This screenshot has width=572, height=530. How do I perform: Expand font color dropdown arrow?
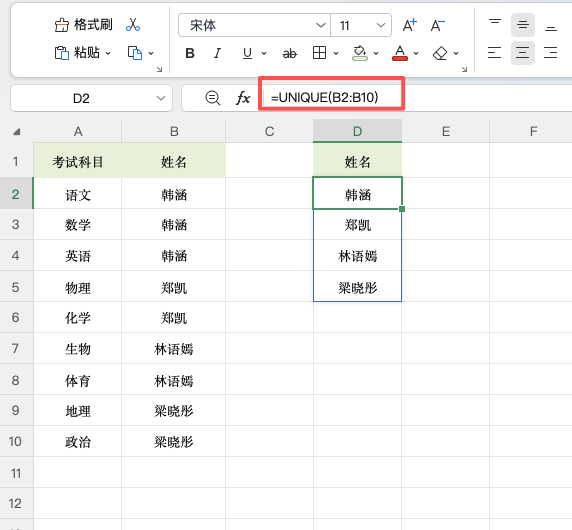416,54
